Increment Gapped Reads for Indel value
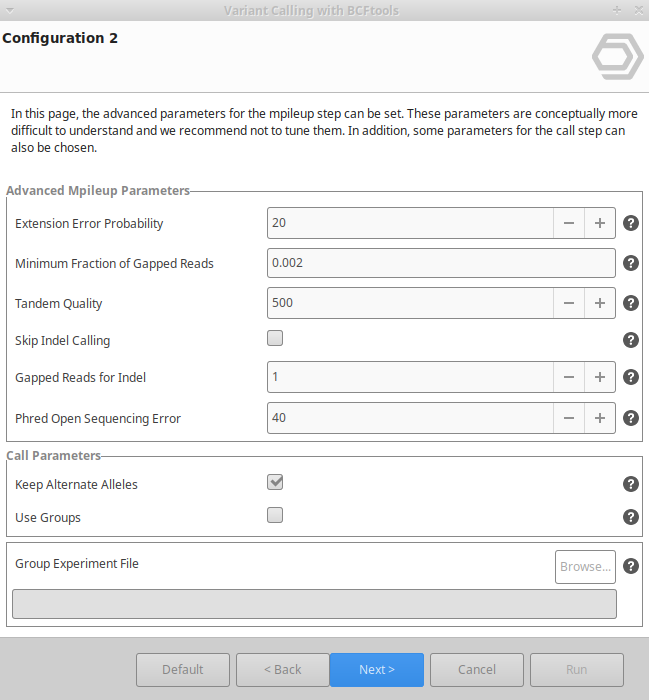The height and width of the screenshot is (700, 649). [x=600, y=377]
